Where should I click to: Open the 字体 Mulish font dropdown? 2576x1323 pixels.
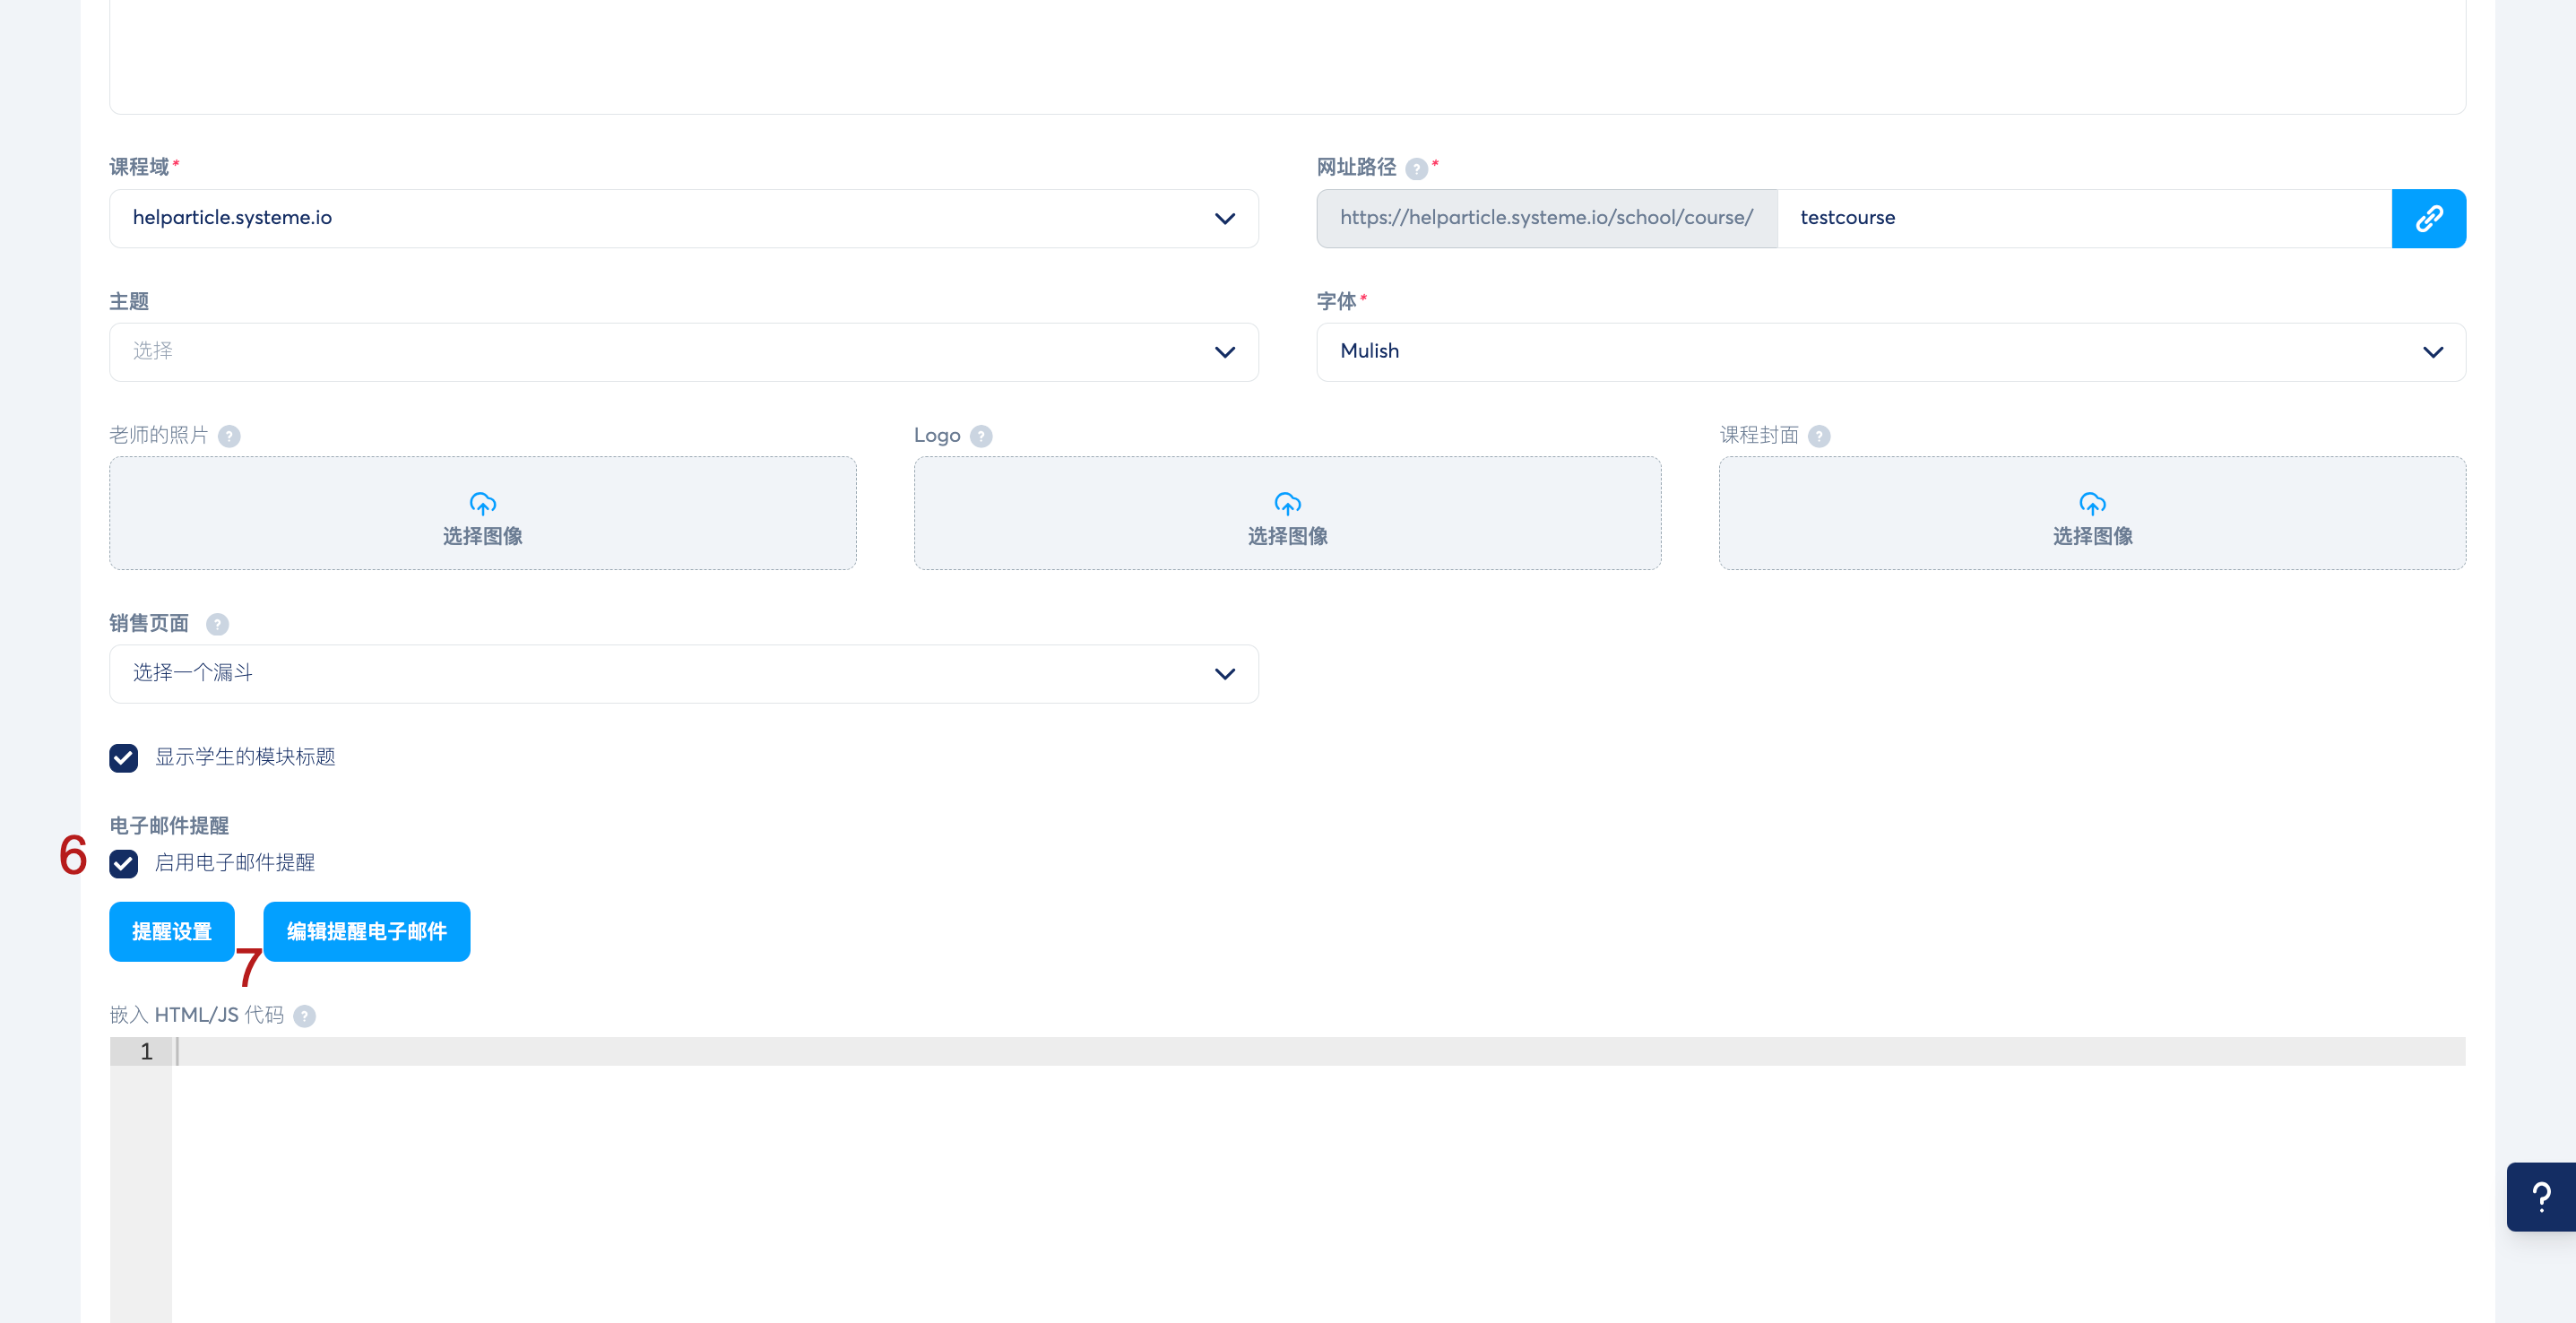tap(1890, 352)
